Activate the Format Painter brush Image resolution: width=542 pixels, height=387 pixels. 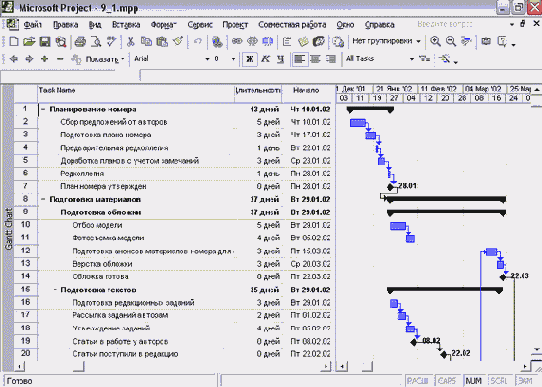click(x=178, y=42)
